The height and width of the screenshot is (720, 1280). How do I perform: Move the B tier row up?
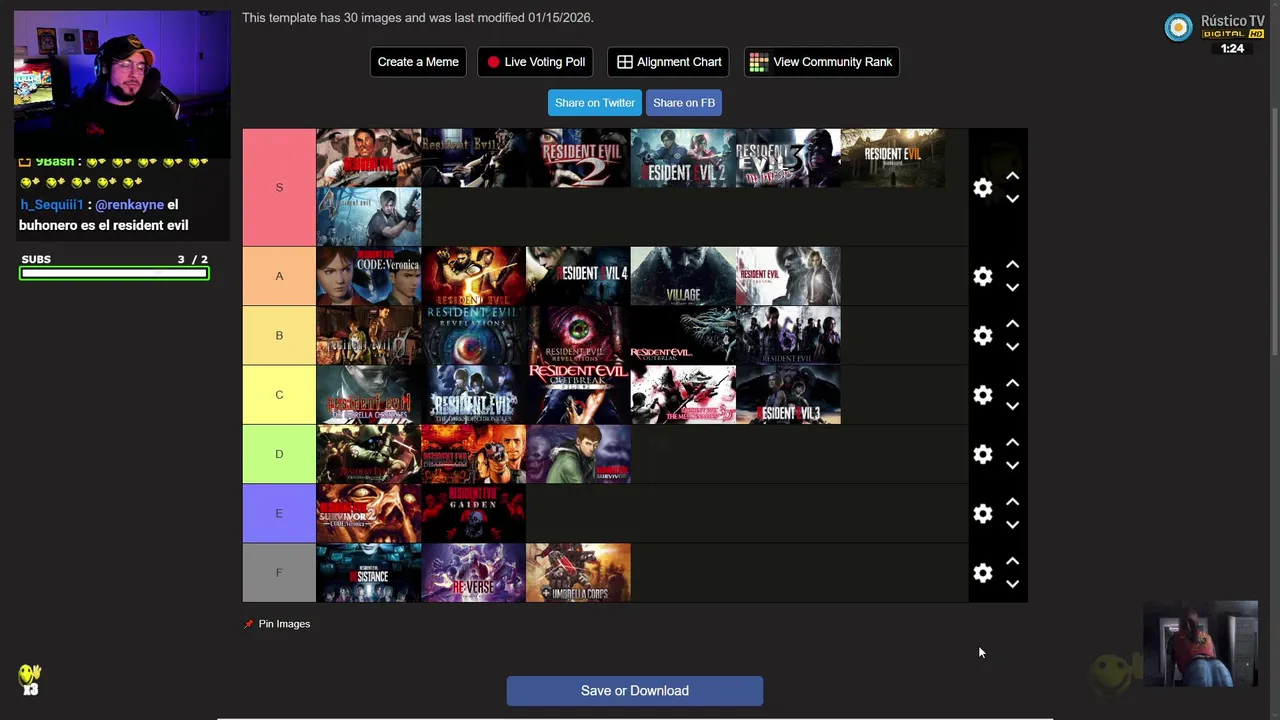pyautogui.click(x=1012, y=324)
